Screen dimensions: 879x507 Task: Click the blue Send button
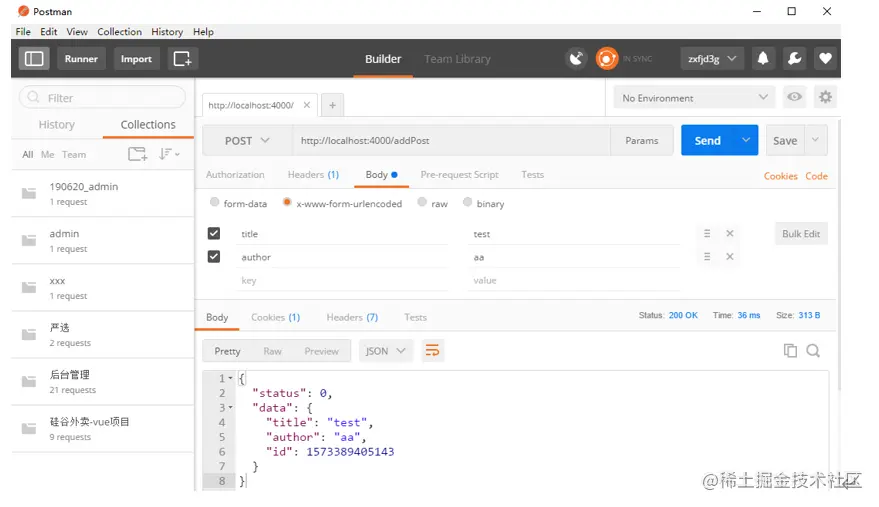click(x=707, y=140)
